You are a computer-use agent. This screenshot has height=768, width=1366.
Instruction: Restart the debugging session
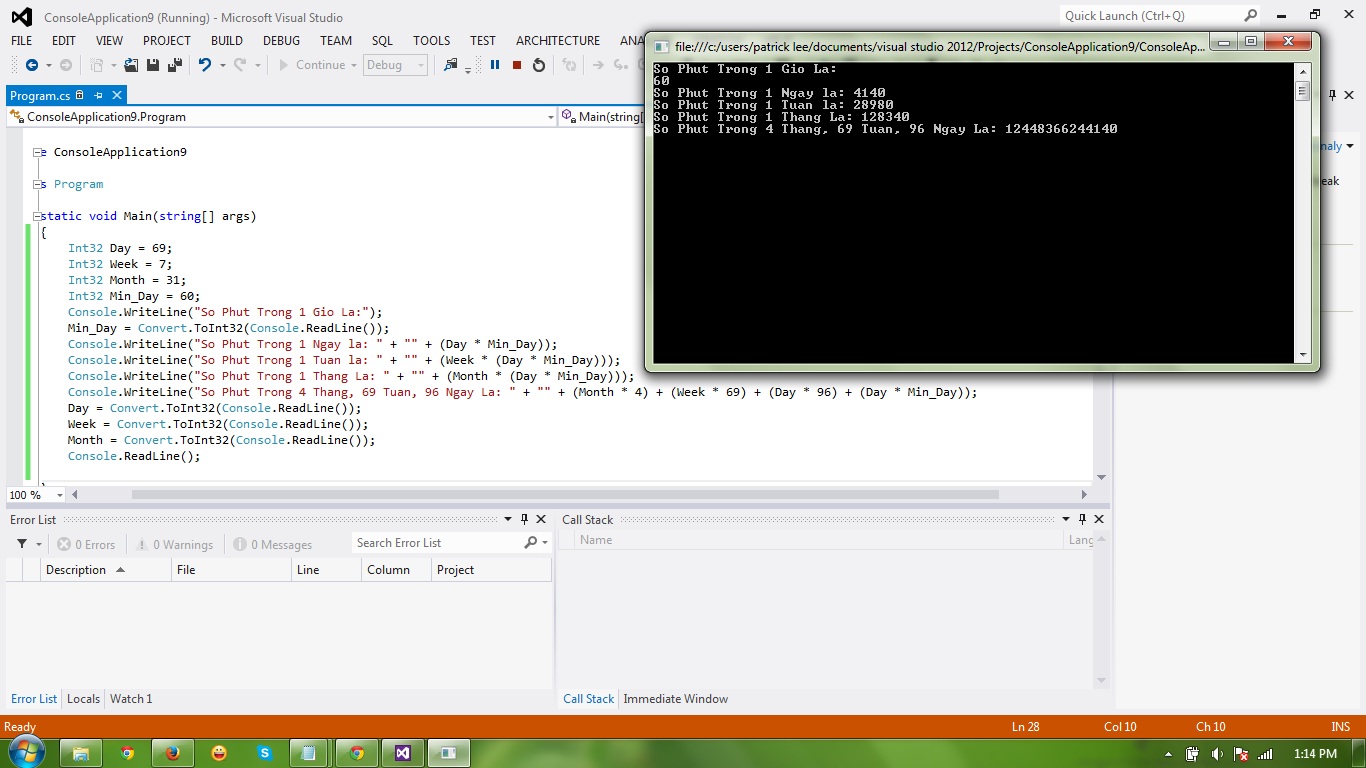[539, 65]
